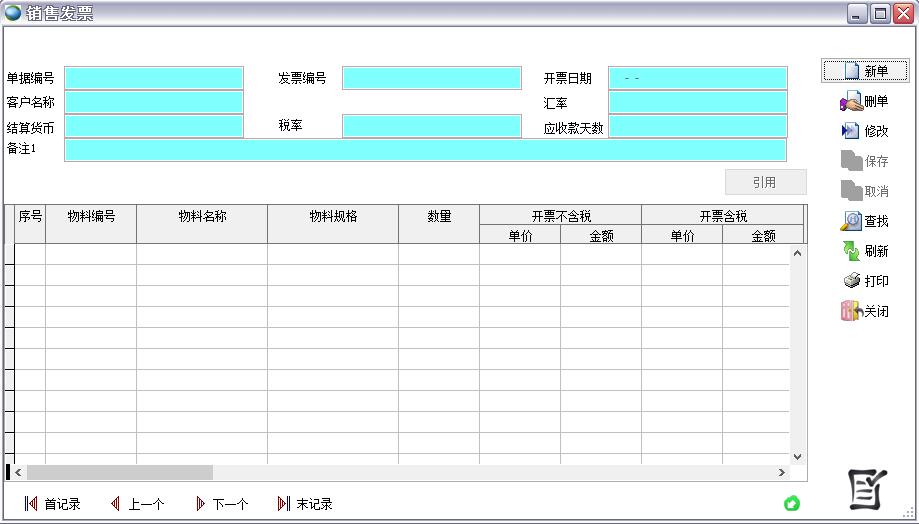Click the 物料名称 column header
This screenshot has width=919, height=524.
tap(202, 216)
